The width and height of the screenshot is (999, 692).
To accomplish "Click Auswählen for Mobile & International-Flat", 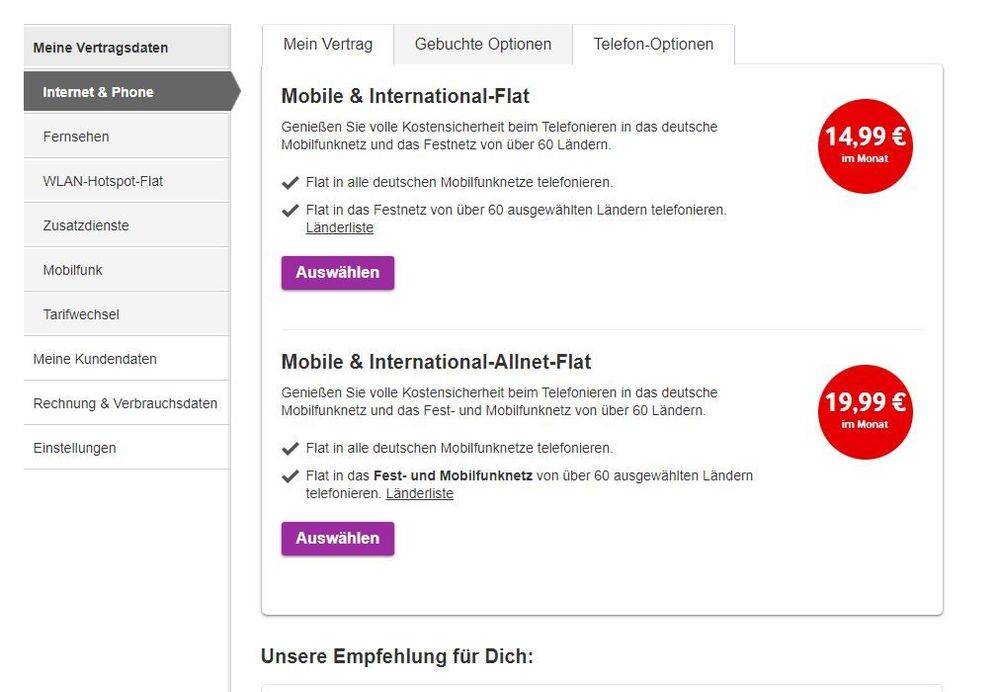I will (338, 273).
